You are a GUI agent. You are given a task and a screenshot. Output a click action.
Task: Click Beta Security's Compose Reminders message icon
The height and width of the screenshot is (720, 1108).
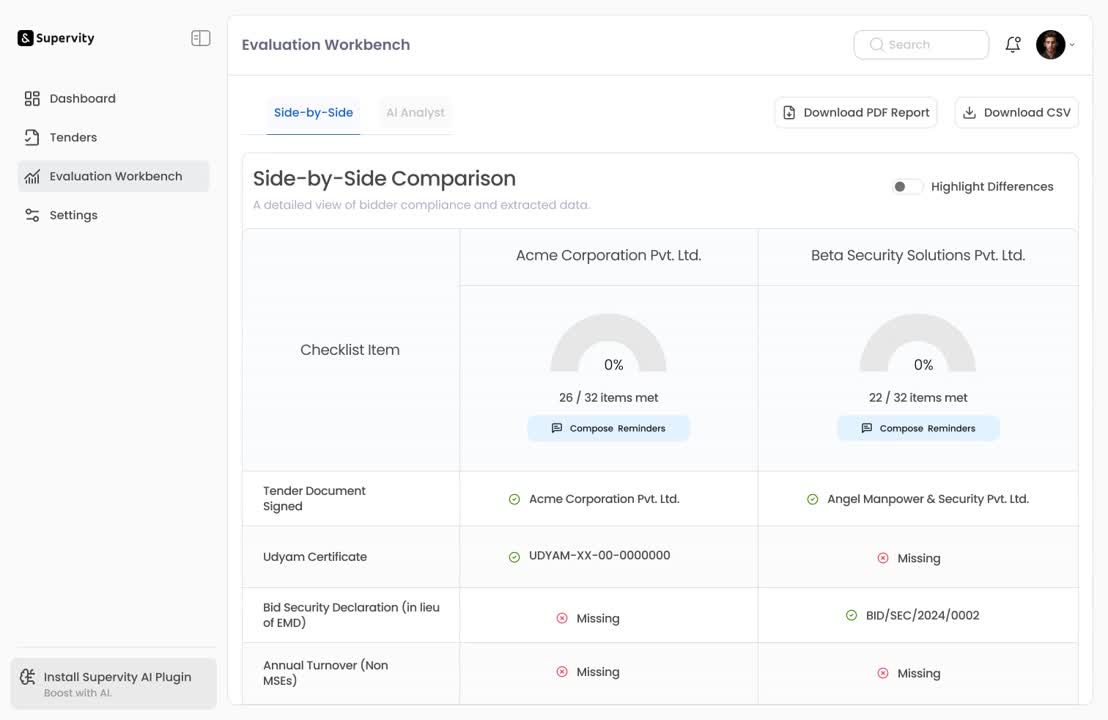pyautogui.click(x=866, y=428)
